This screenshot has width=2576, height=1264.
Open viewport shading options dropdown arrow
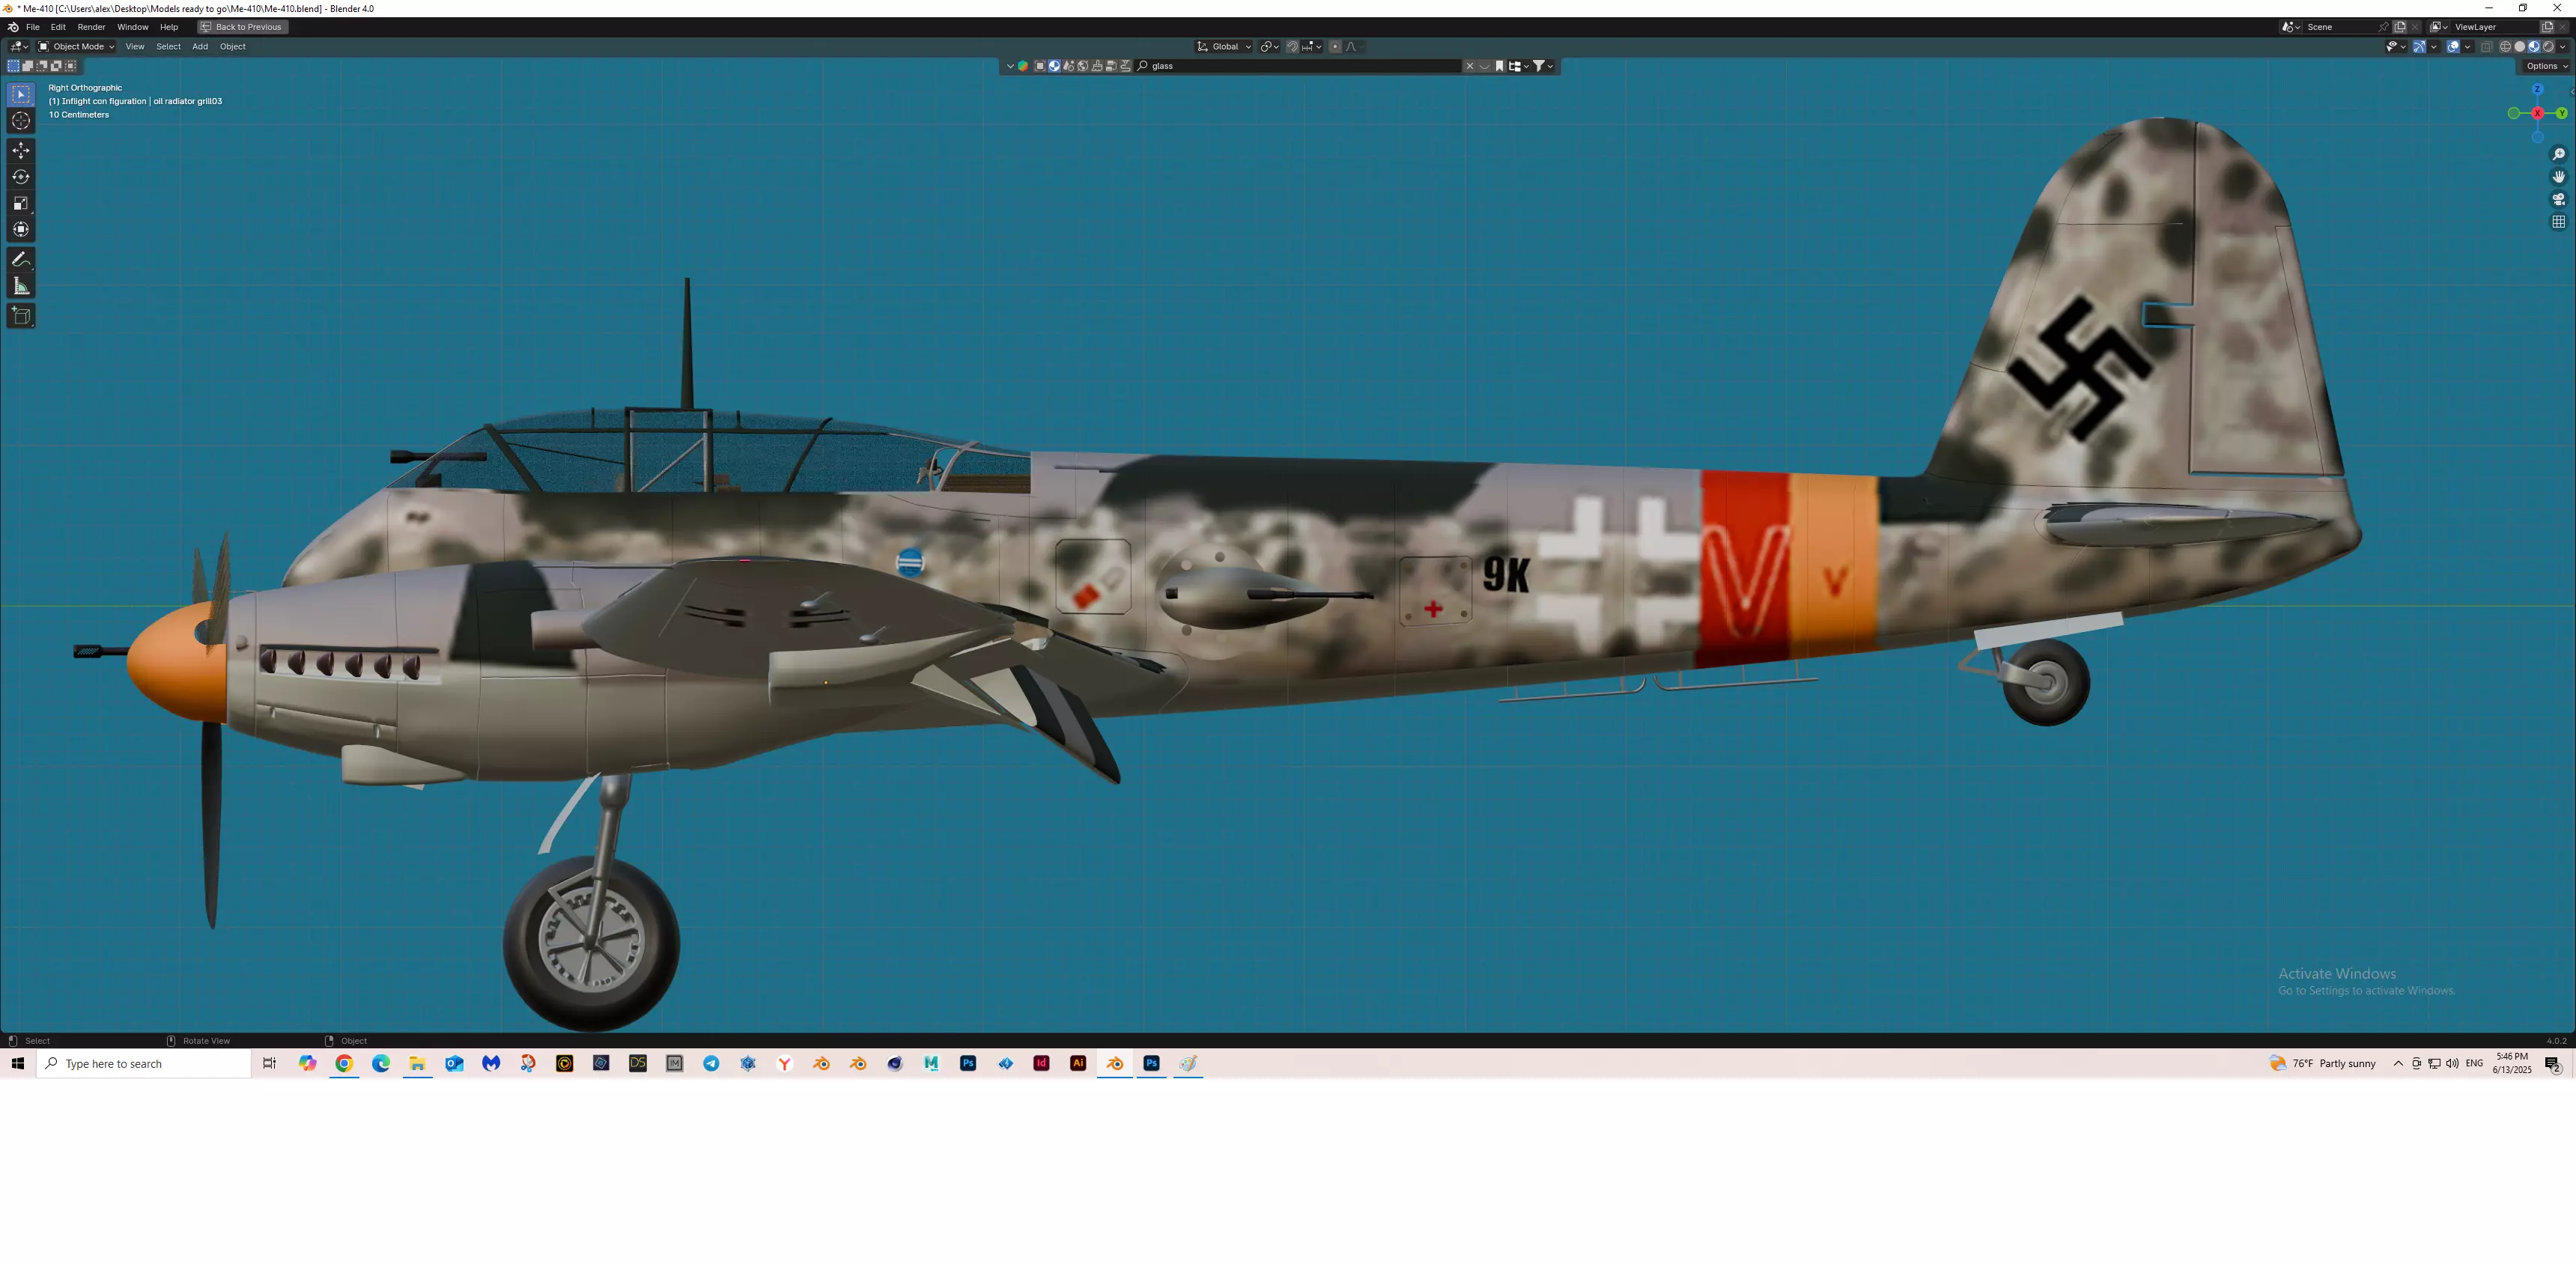(x=2562, y=46)
